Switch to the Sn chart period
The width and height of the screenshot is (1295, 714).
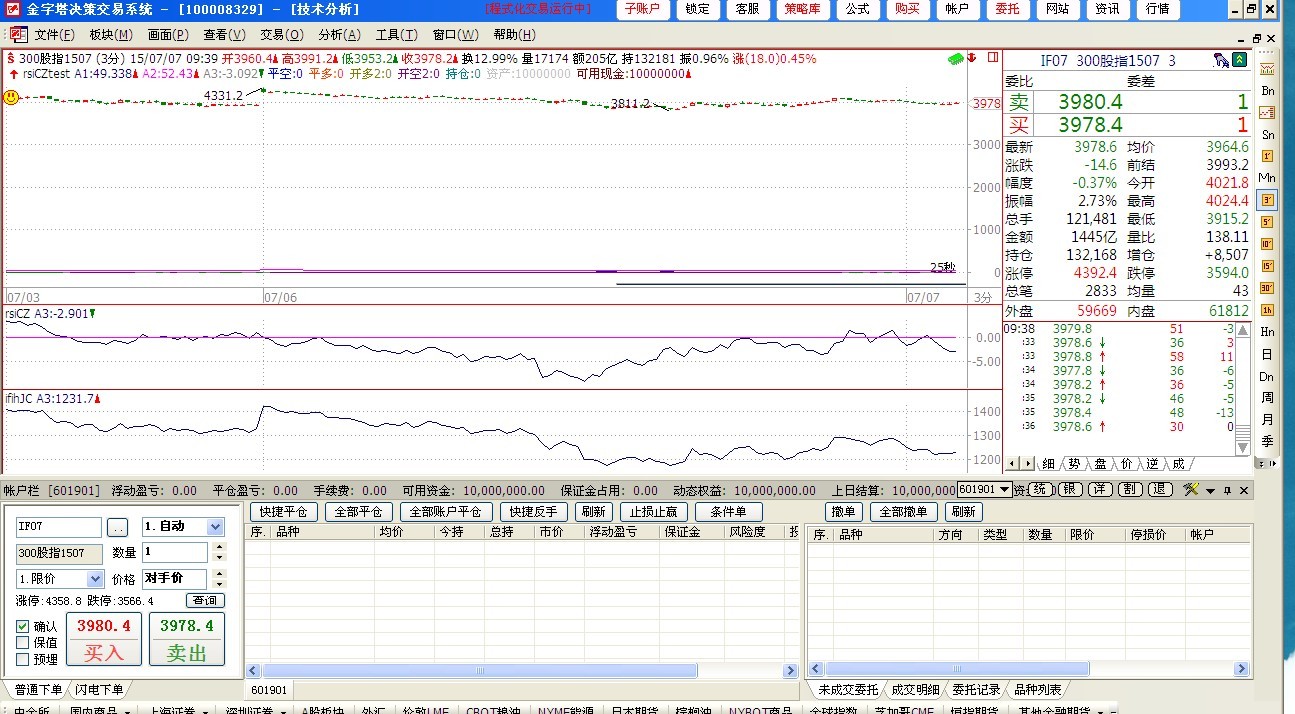1267,135
